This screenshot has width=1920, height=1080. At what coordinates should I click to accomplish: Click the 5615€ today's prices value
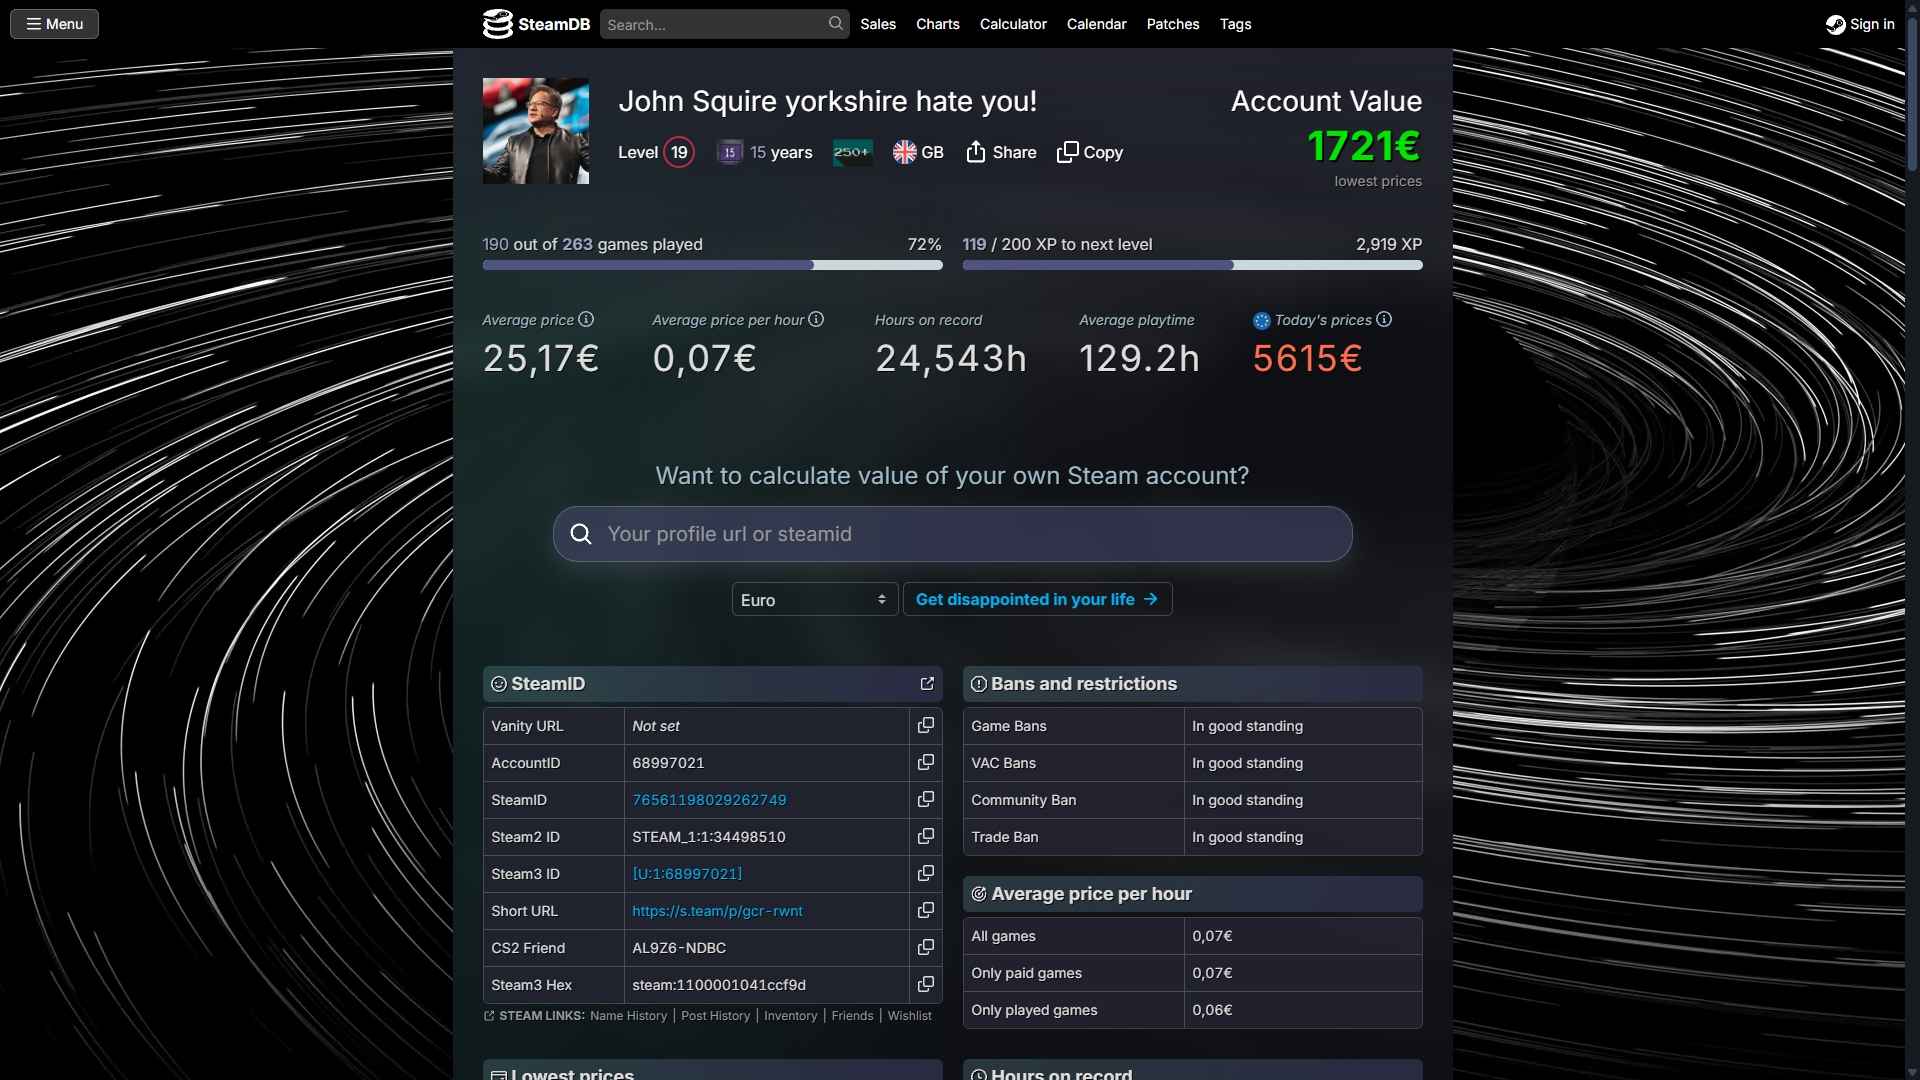click(x=1307, y=358)
